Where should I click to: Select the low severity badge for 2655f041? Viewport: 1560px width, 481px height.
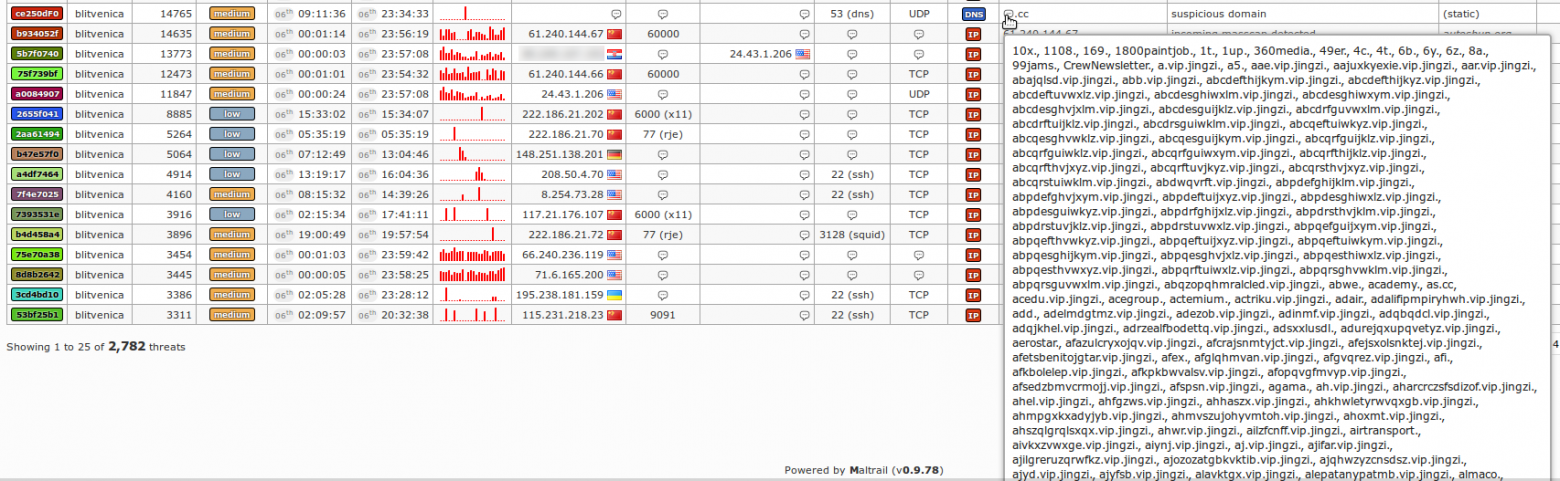231,114
